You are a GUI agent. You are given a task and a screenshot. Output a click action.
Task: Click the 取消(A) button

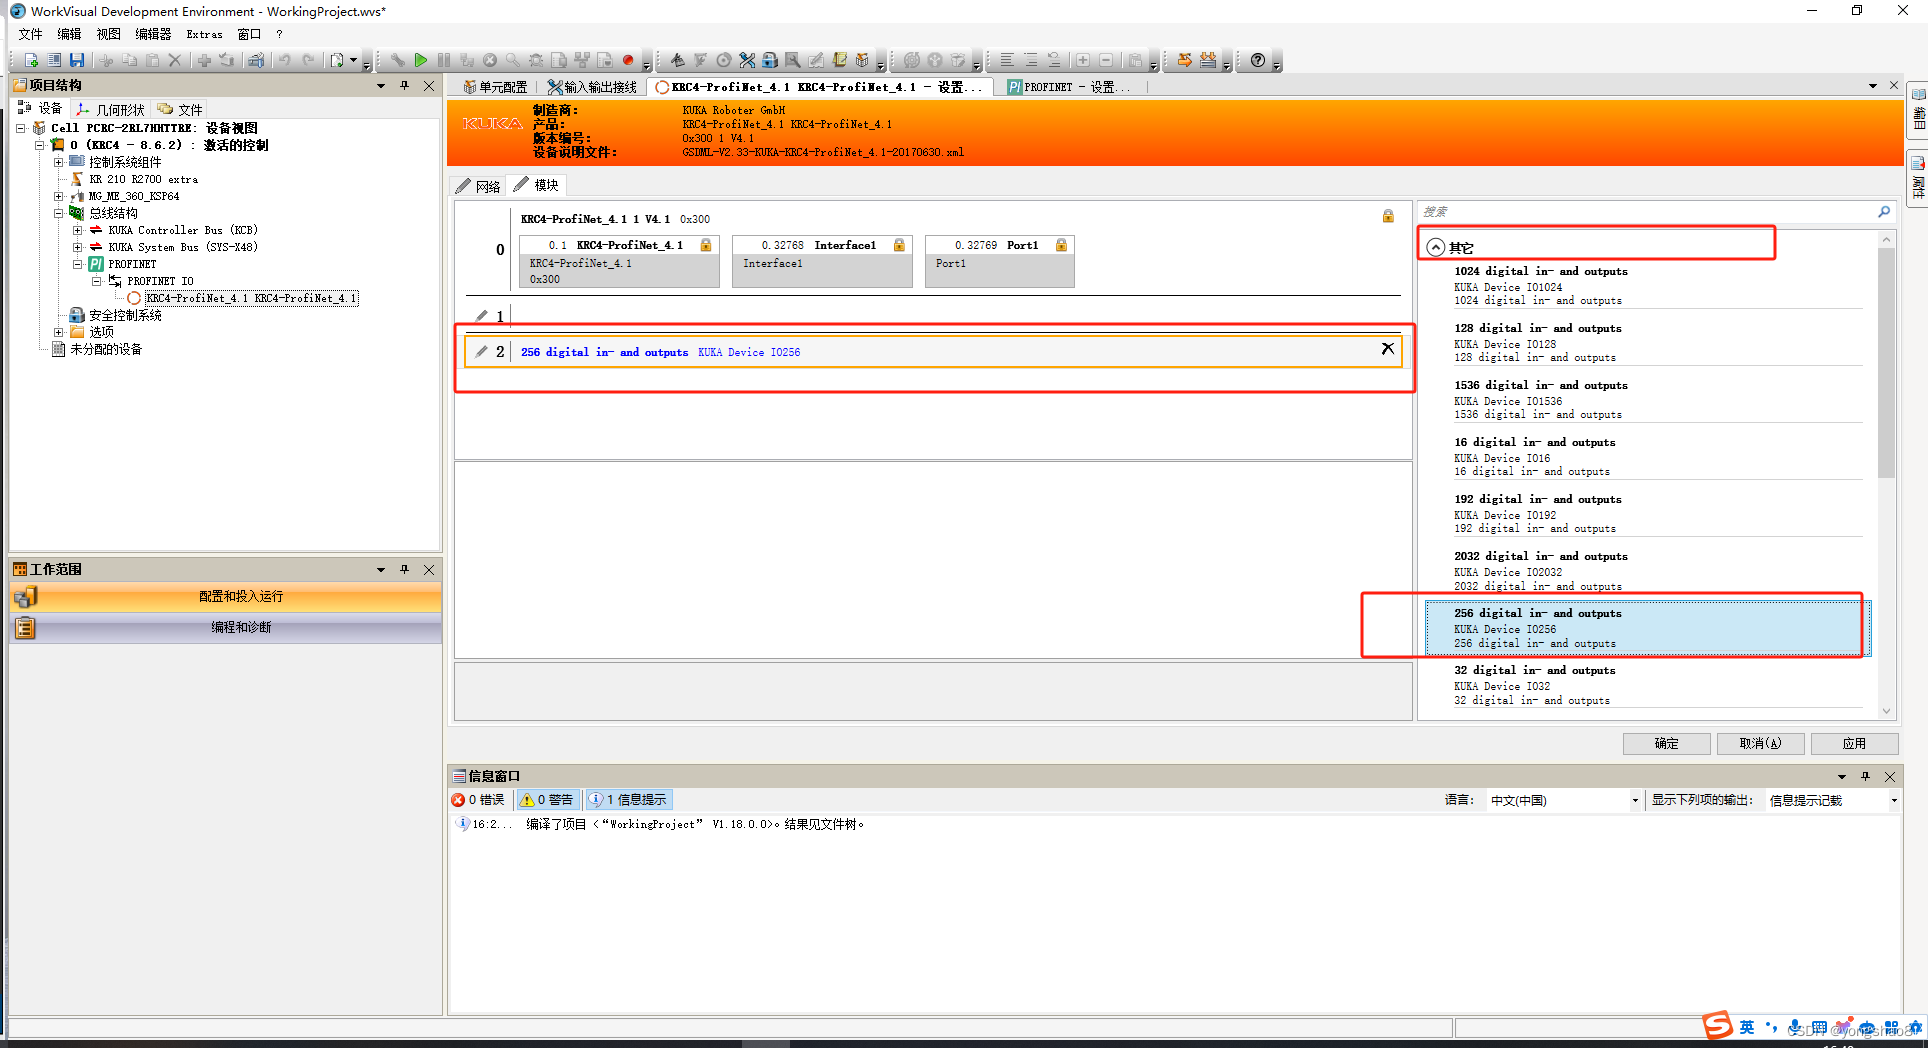pos(1760,743)
